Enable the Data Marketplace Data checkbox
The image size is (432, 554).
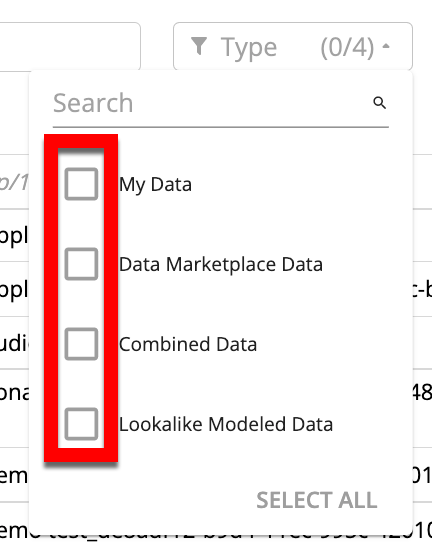click(x=81, y=264)
